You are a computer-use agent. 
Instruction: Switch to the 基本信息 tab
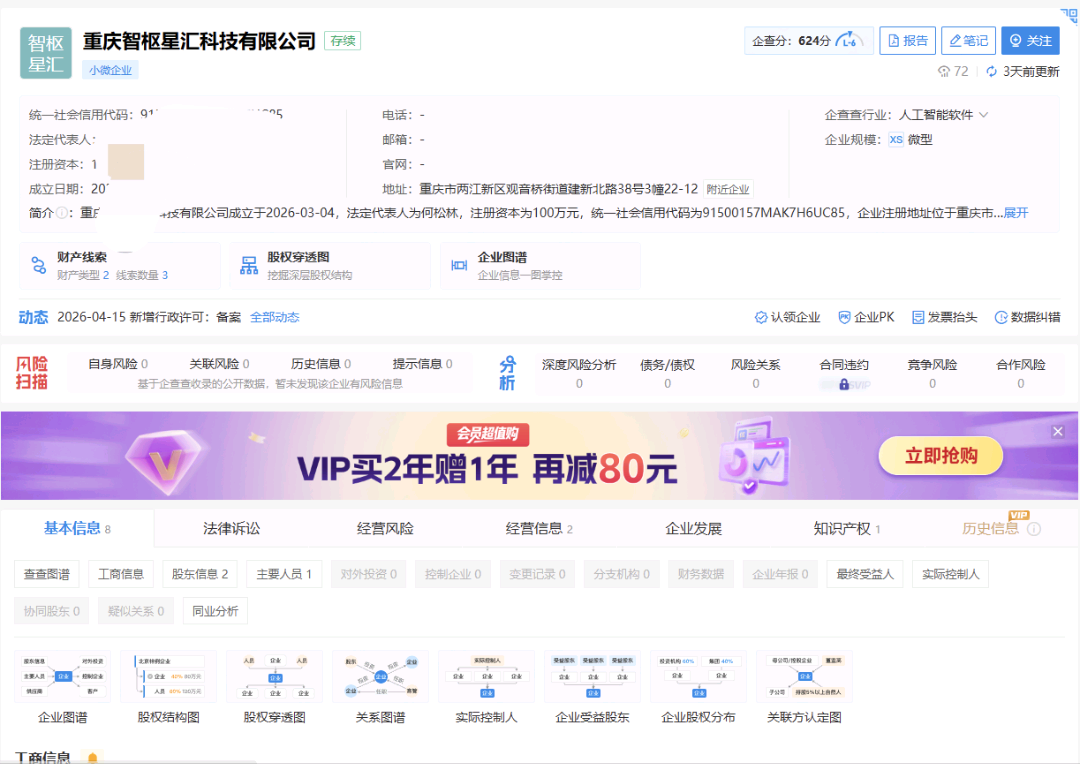coord(77,528)
